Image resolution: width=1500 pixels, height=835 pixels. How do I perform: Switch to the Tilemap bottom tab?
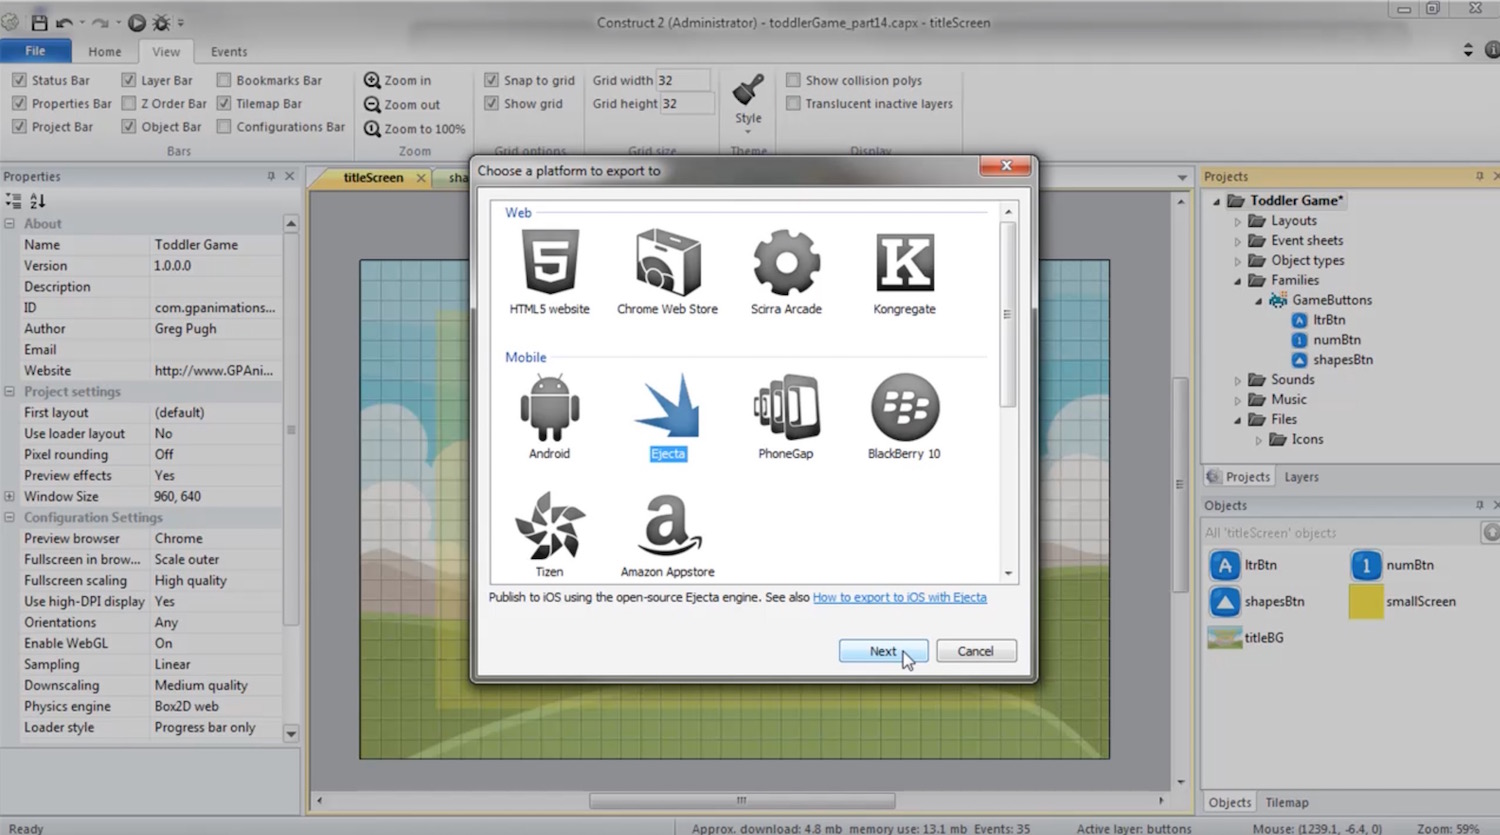[1287, 802]
